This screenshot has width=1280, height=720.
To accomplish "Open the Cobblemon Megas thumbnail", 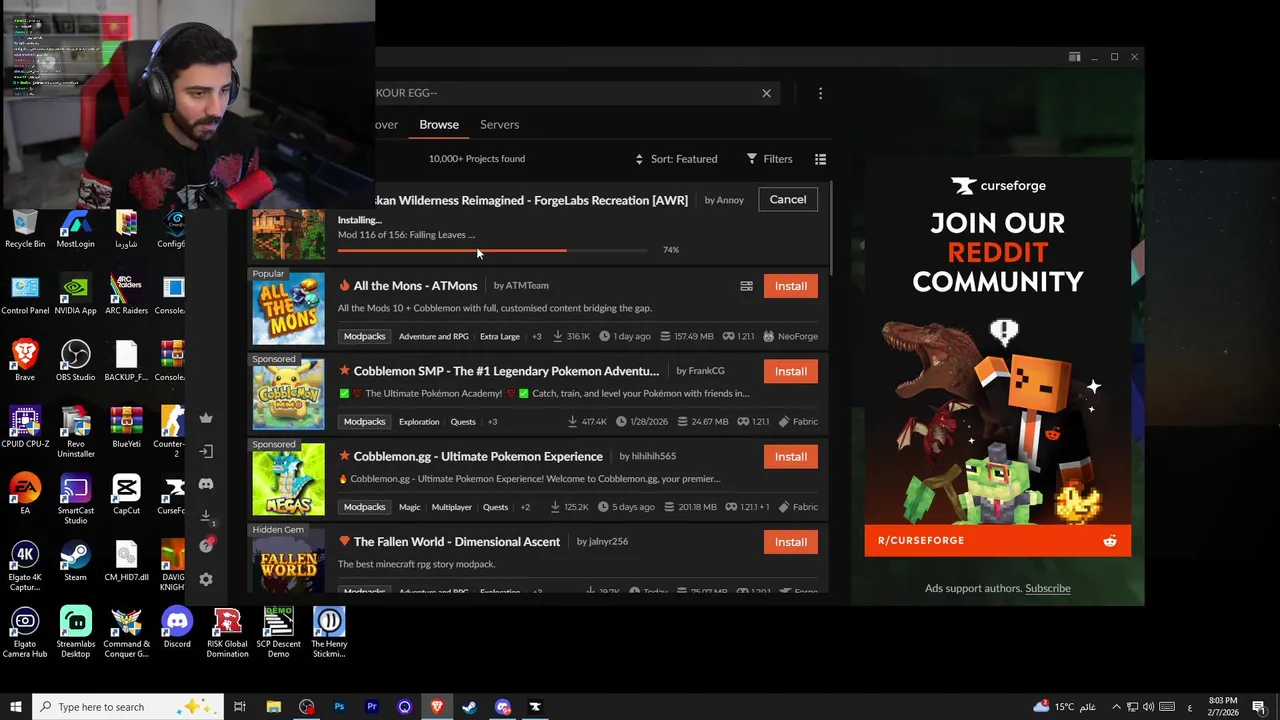I will coord(288,479).
